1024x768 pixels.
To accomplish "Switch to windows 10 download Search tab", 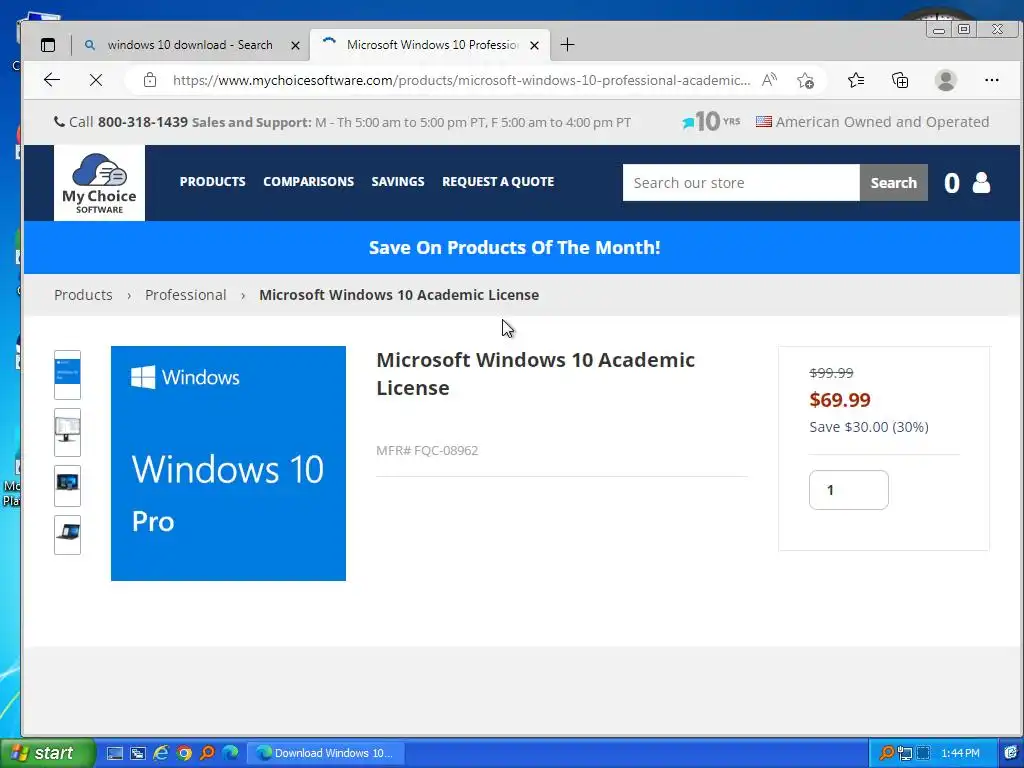I will (189, 45).
